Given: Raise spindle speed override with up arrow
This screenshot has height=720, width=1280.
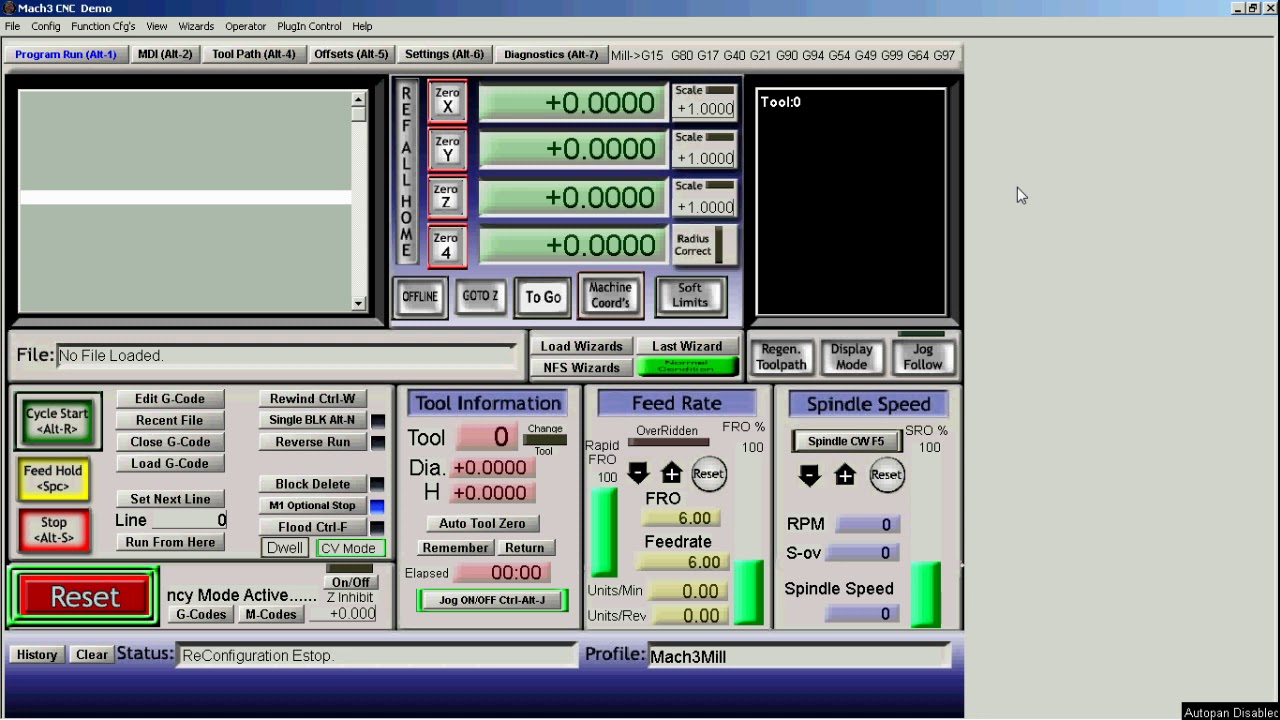Looking at the screenshot, I should (x=845, y=475).
